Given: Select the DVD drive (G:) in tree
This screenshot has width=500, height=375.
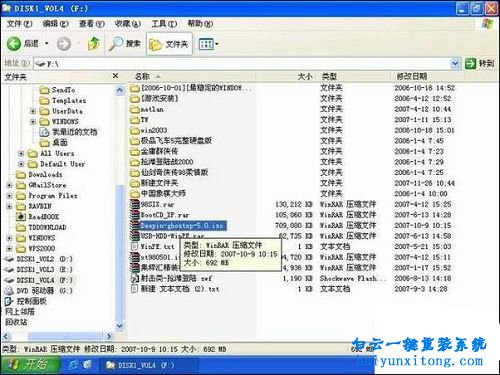Looking at the screenshot, I should (x=38, y=291).
